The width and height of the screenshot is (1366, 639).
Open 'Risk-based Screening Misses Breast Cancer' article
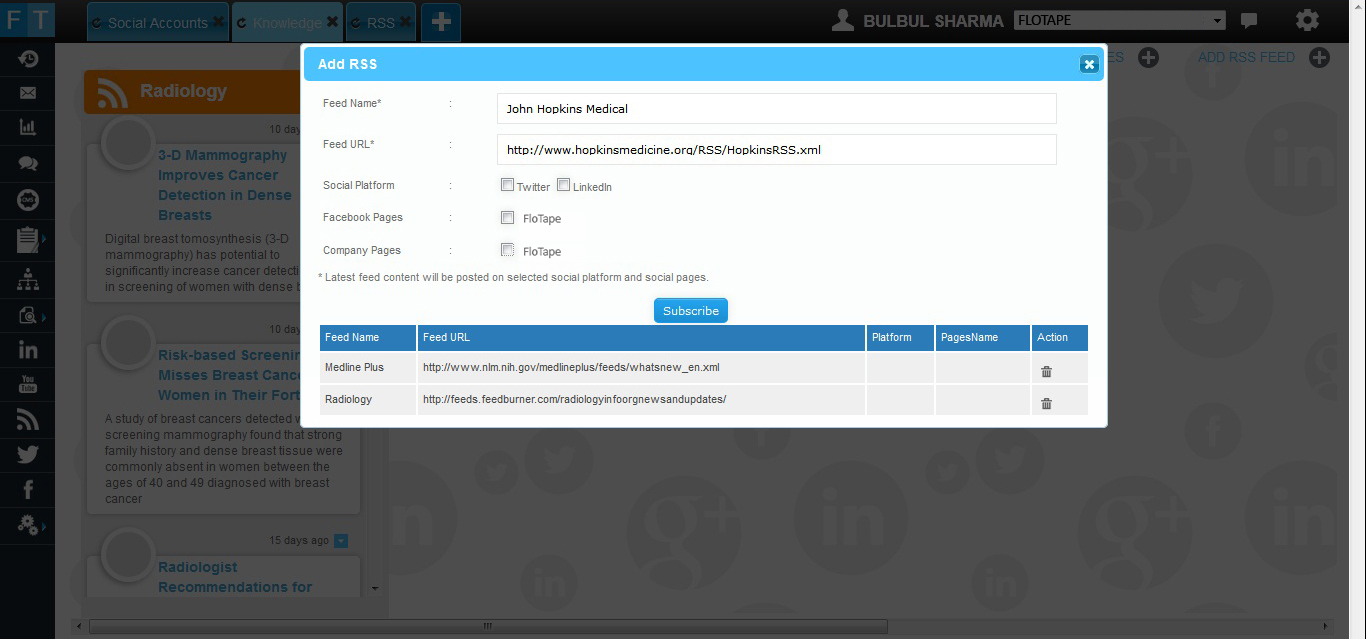point(230,375)
